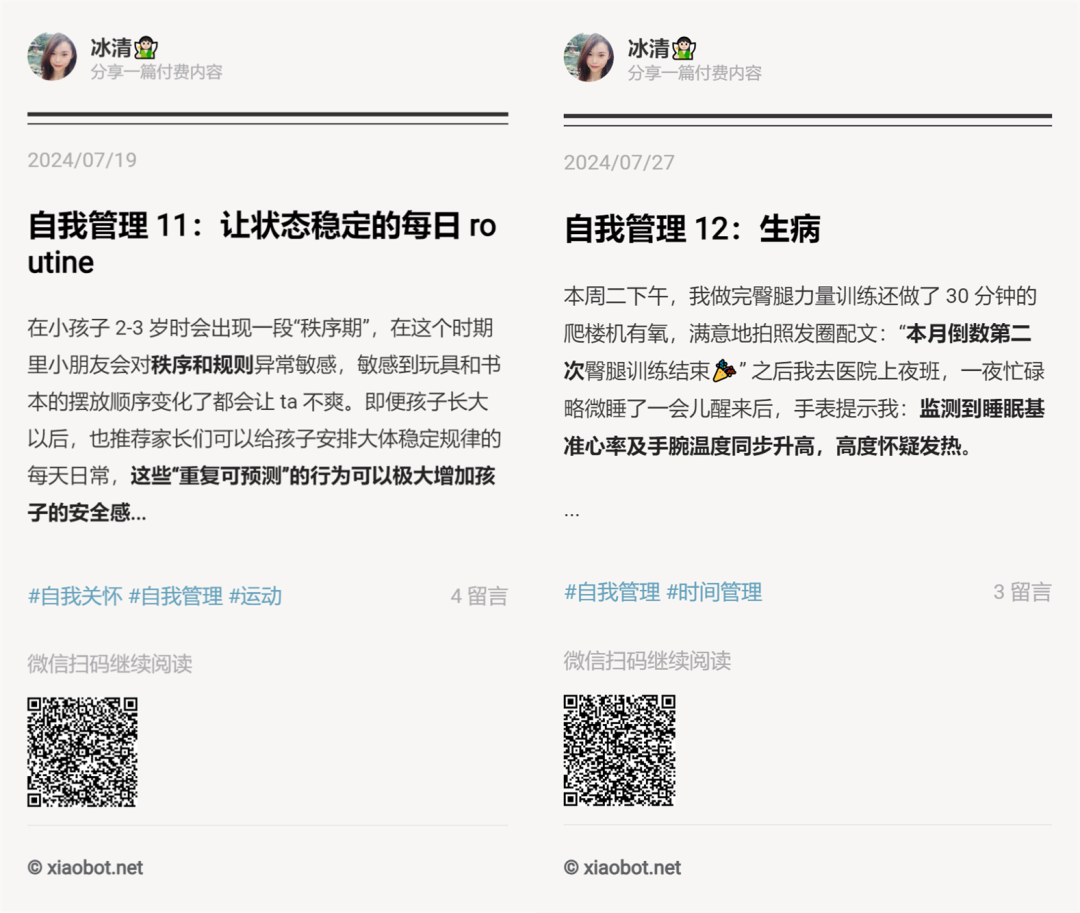Click the bold sentence 这些“重复可预测”的行为可以极大增加孩子的安全感
The image size is (1080, 913).
(261, 494)
